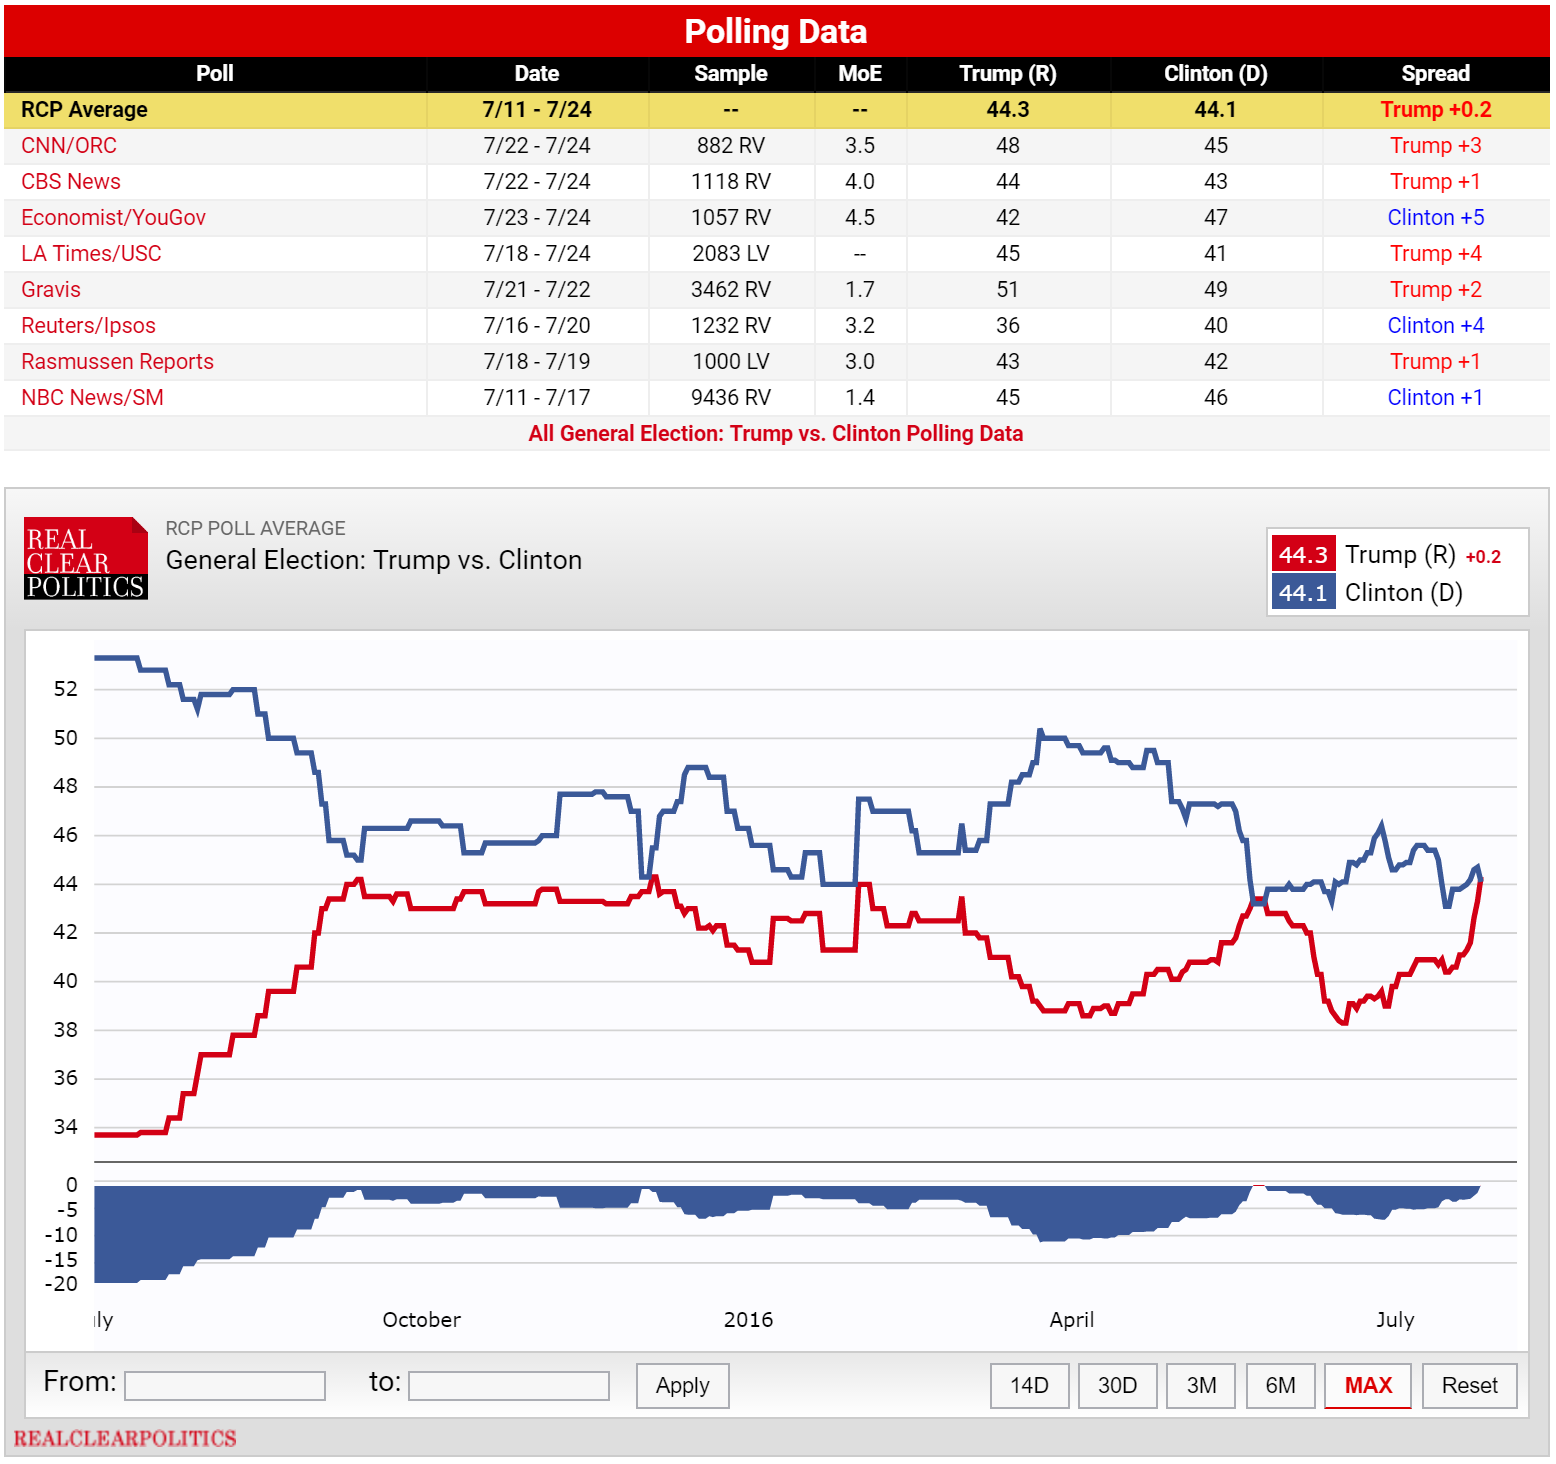Image resolution: width=1556 pixels, height=1464 pixels.
Task: Click the 'Clinton +1' spread value
Action: coord(1436,398)
